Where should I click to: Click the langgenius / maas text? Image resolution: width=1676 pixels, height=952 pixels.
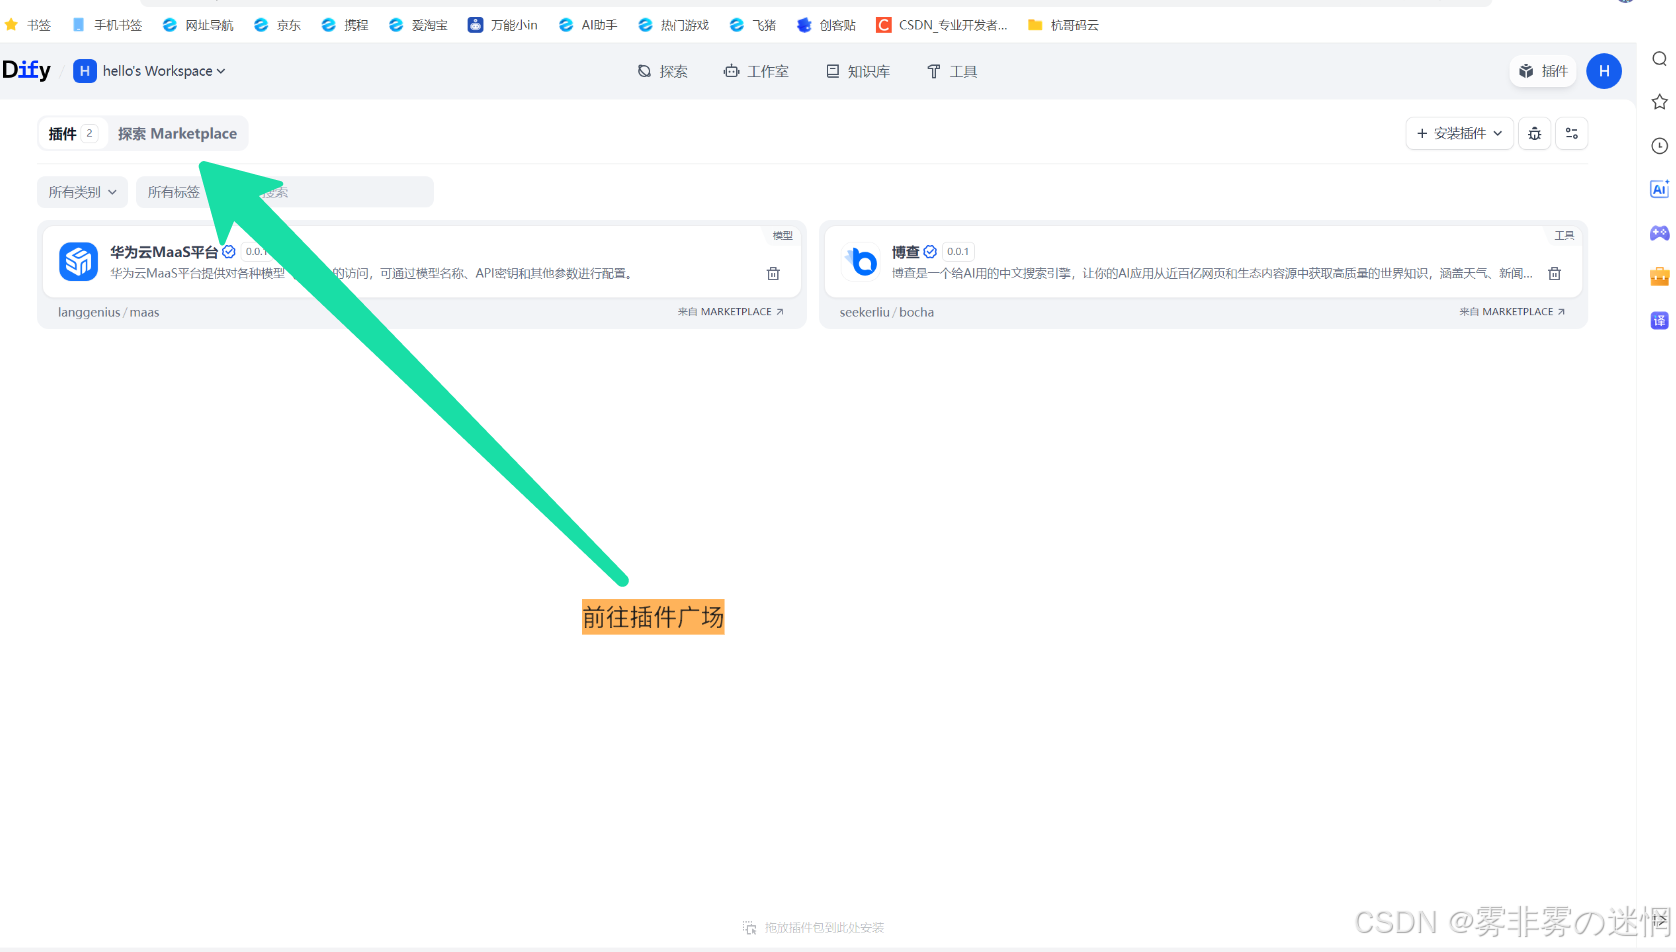click(x=108, y=313)
